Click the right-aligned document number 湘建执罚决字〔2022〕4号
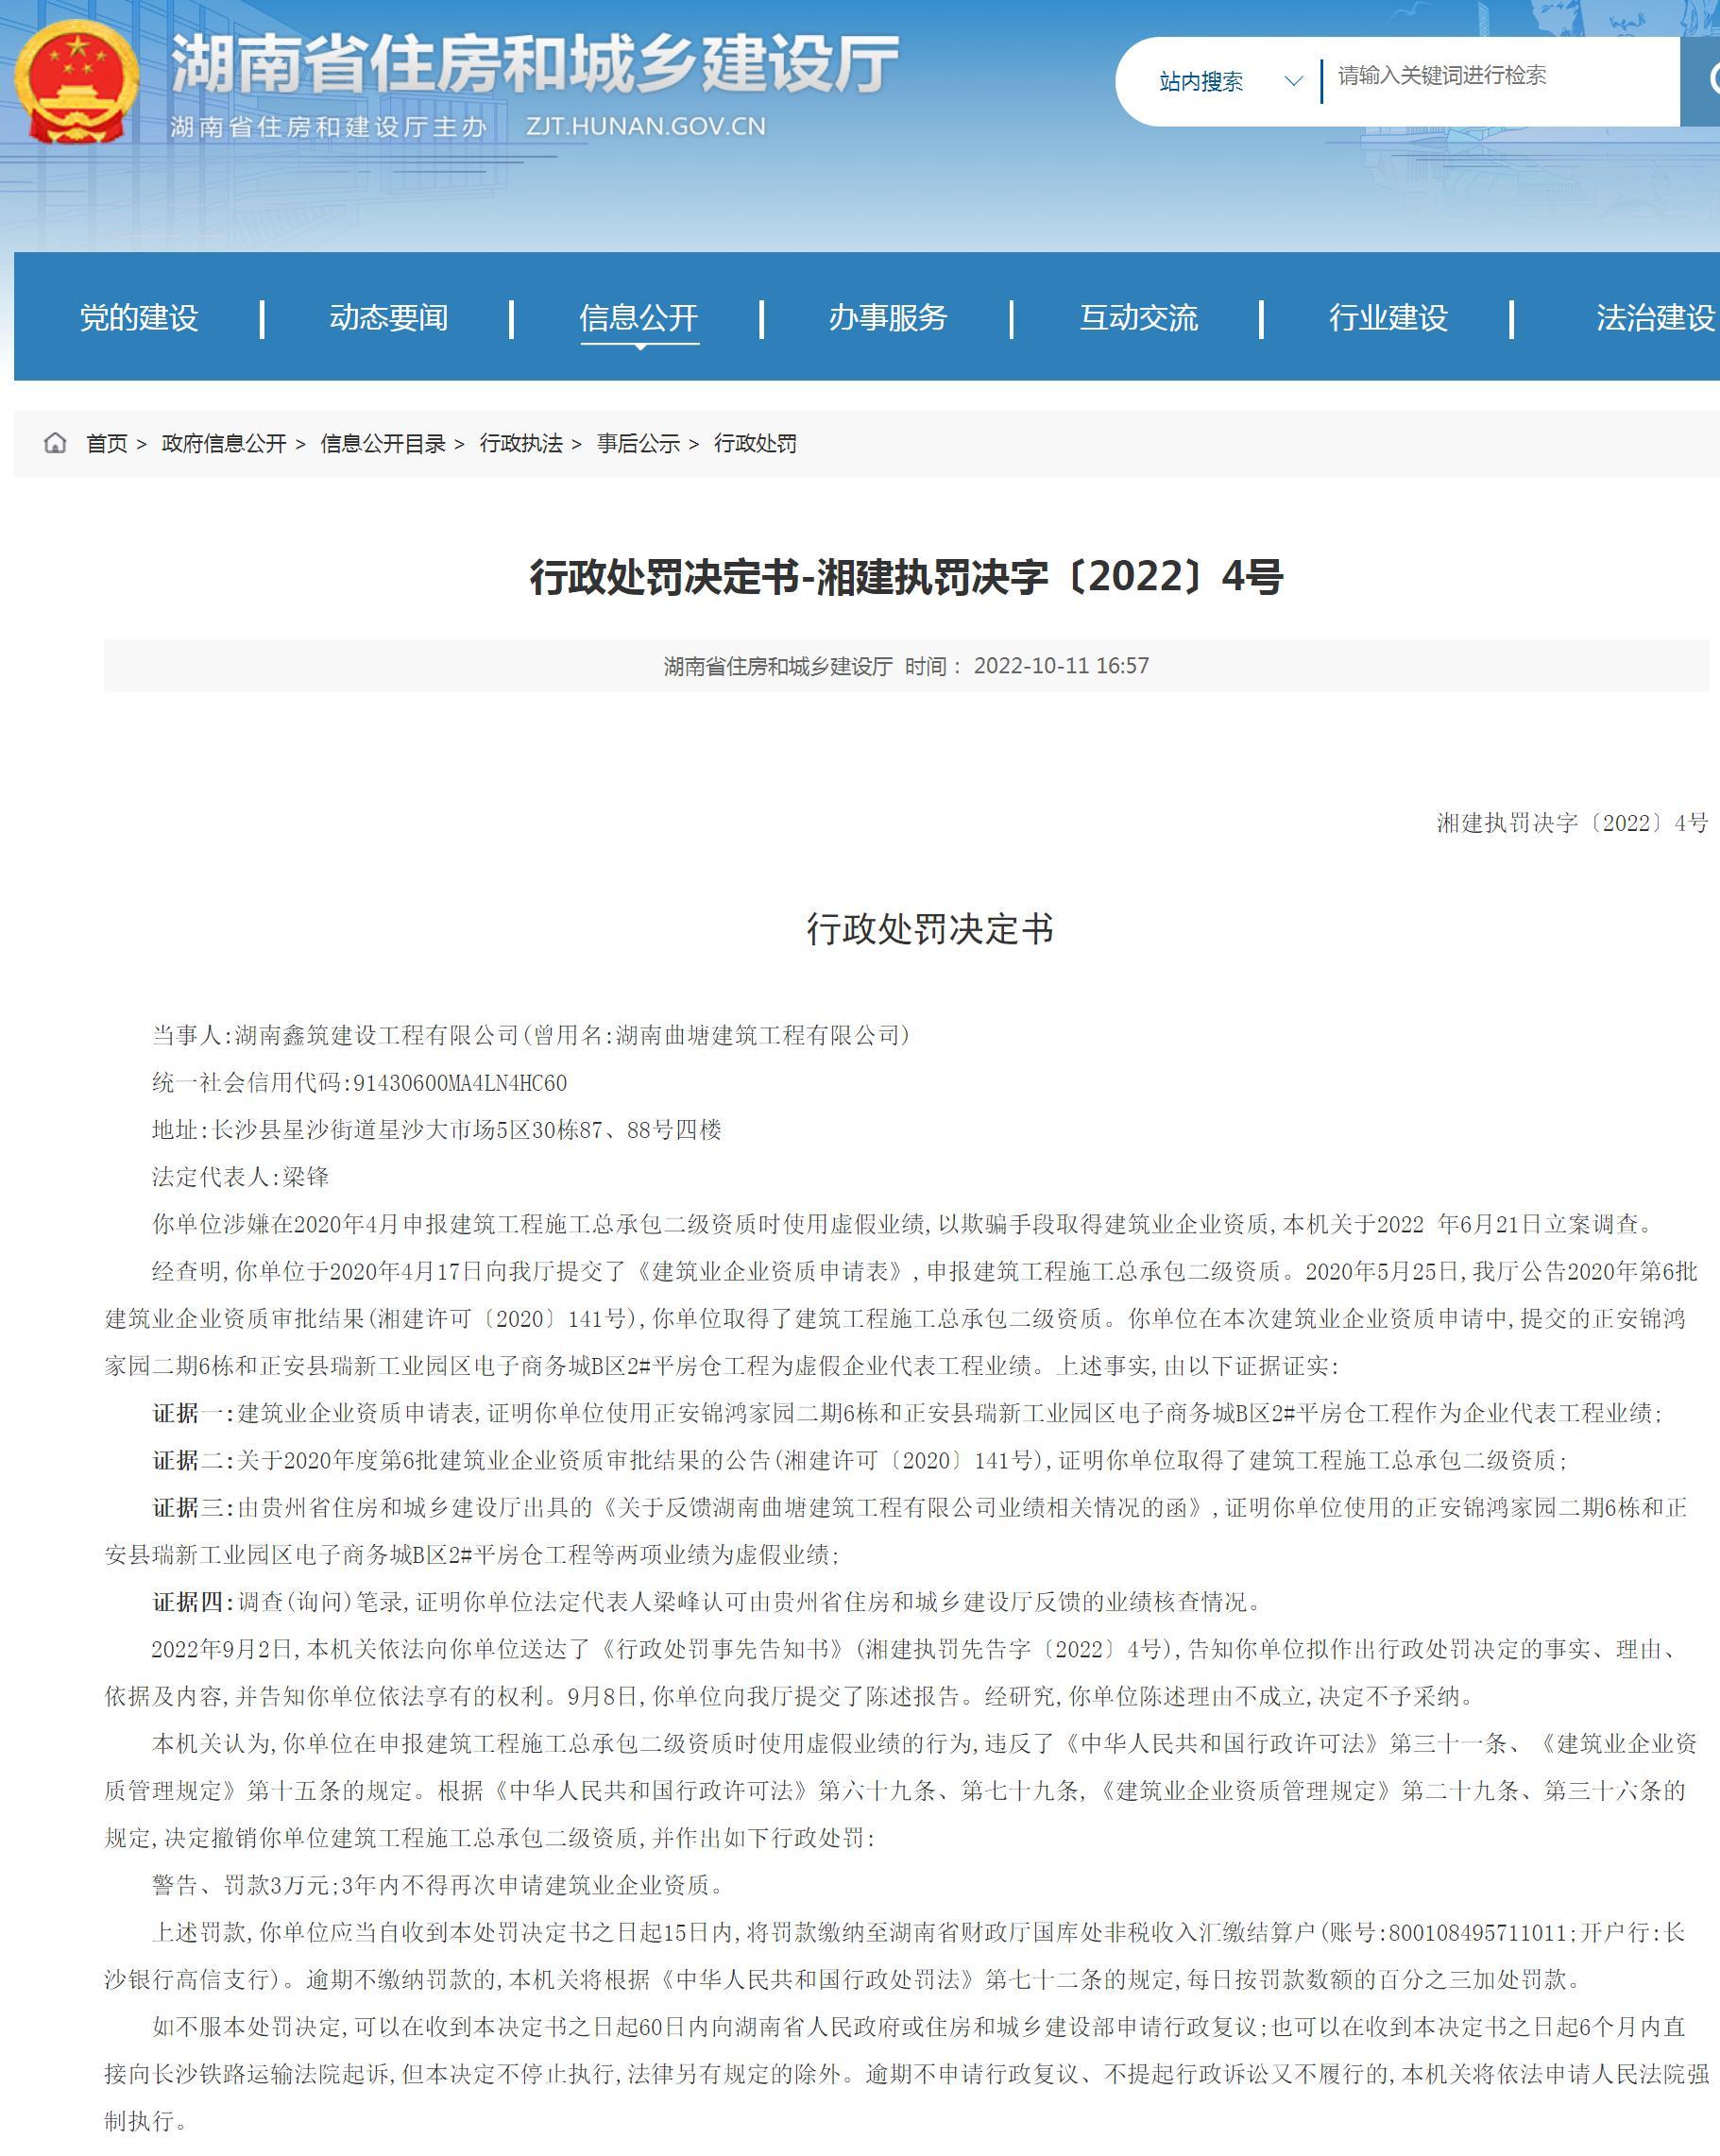 [1572, 823]
